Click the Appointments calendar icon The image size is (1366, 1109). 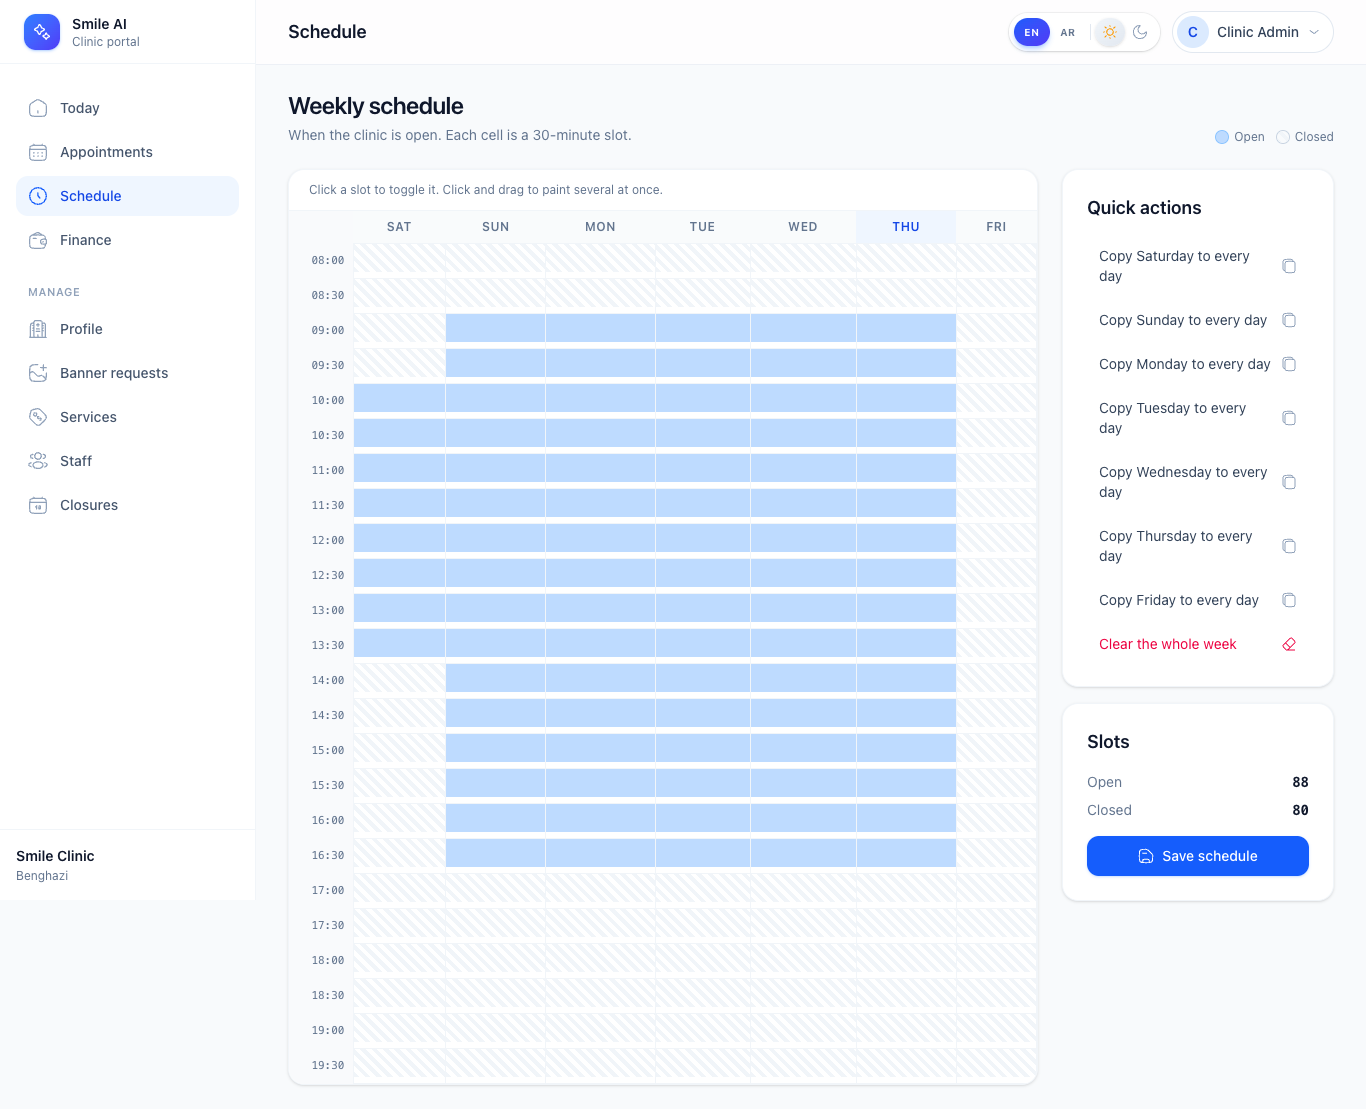click(x=38, y=152)
